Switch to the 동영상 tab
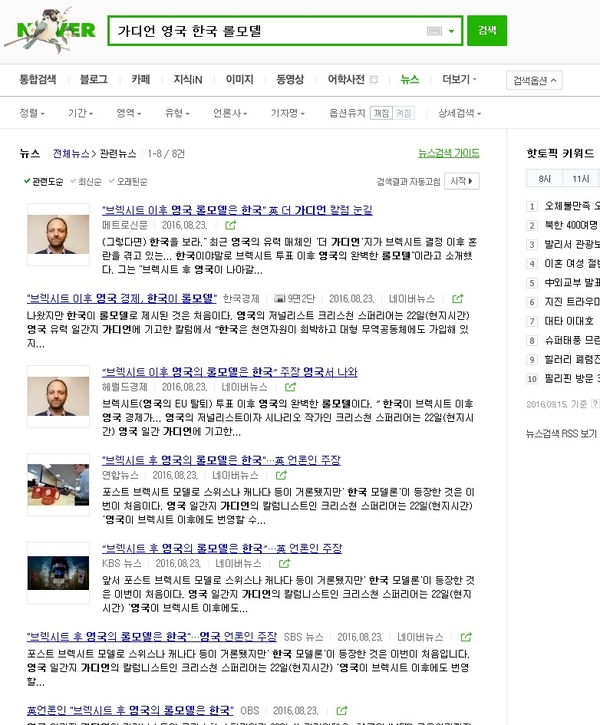 pyautogui.click(x=290, y=80)
